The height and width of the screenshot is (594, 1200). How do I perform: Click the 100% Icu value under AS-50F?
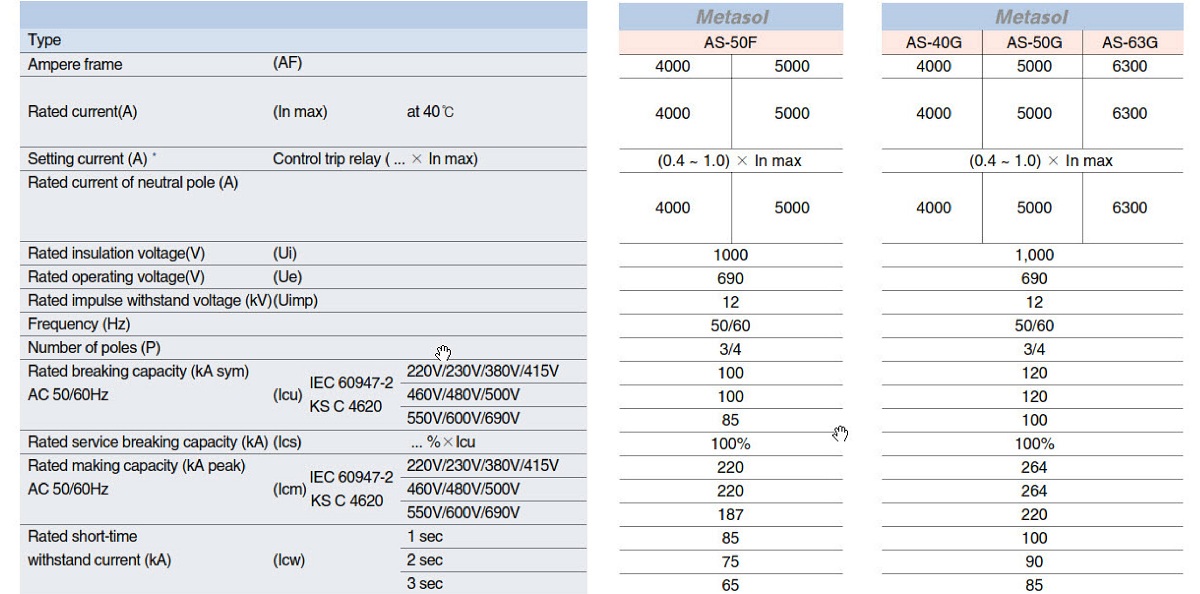pyautogui.click(x=731, y=443)
